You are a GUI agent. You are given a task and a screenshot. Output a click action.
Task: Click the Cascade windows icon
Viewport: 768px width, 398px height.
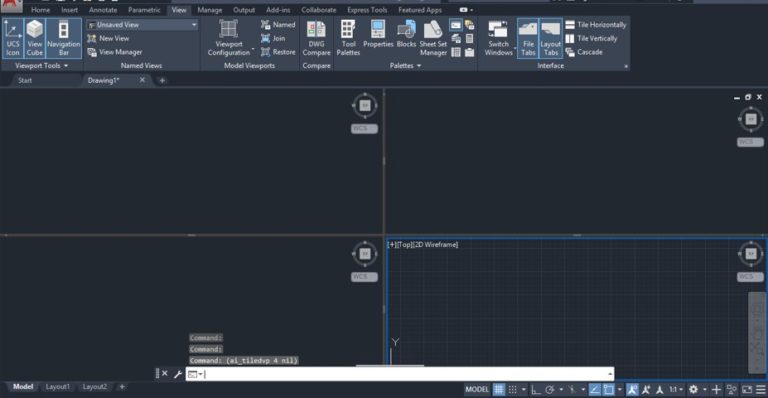tap(570, 52)
